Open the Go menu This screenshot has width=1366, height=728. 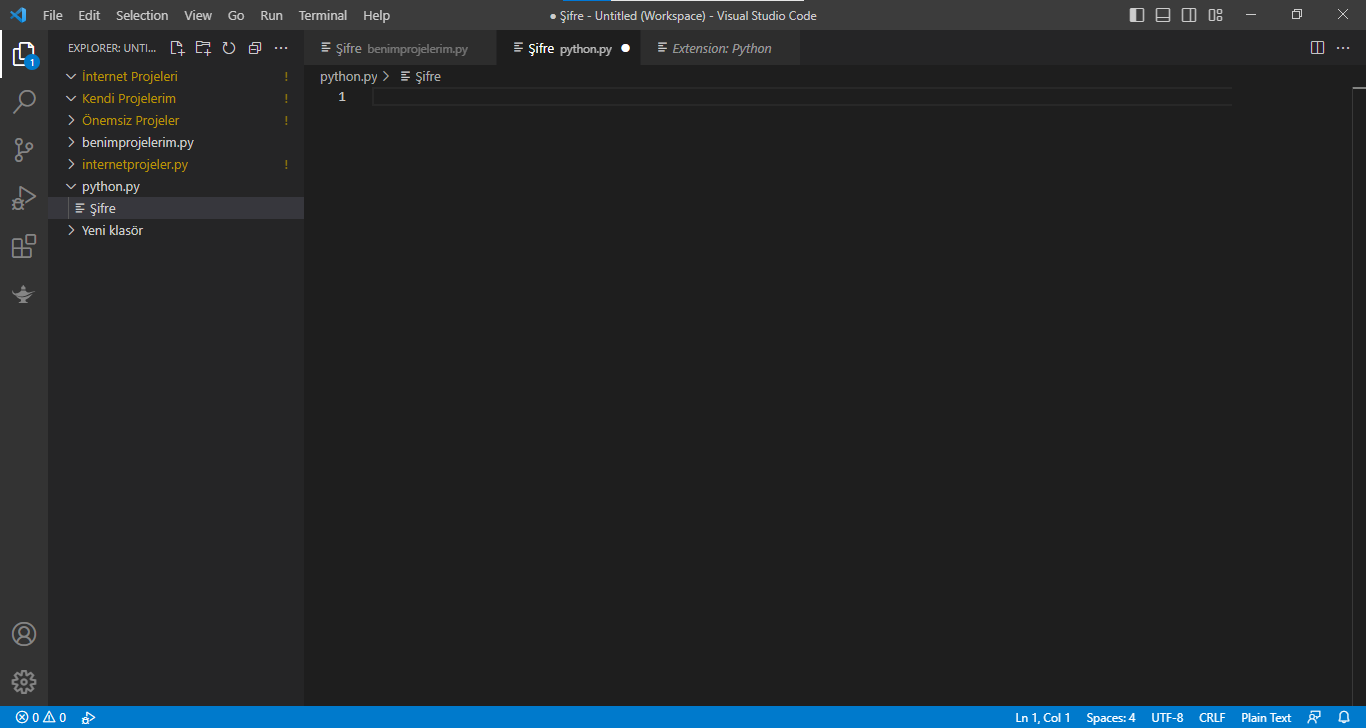[236, 15]
